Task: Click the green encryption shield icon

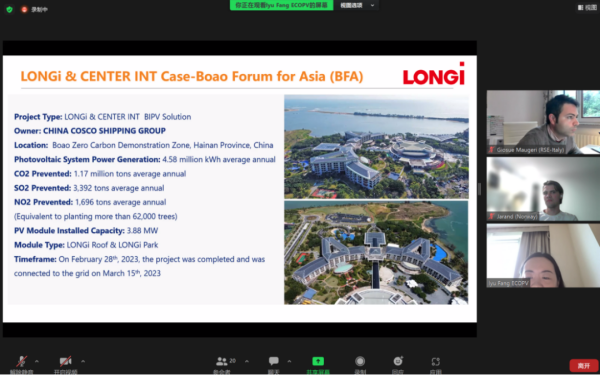Action: pyautogui.click(x=10, y=10)
